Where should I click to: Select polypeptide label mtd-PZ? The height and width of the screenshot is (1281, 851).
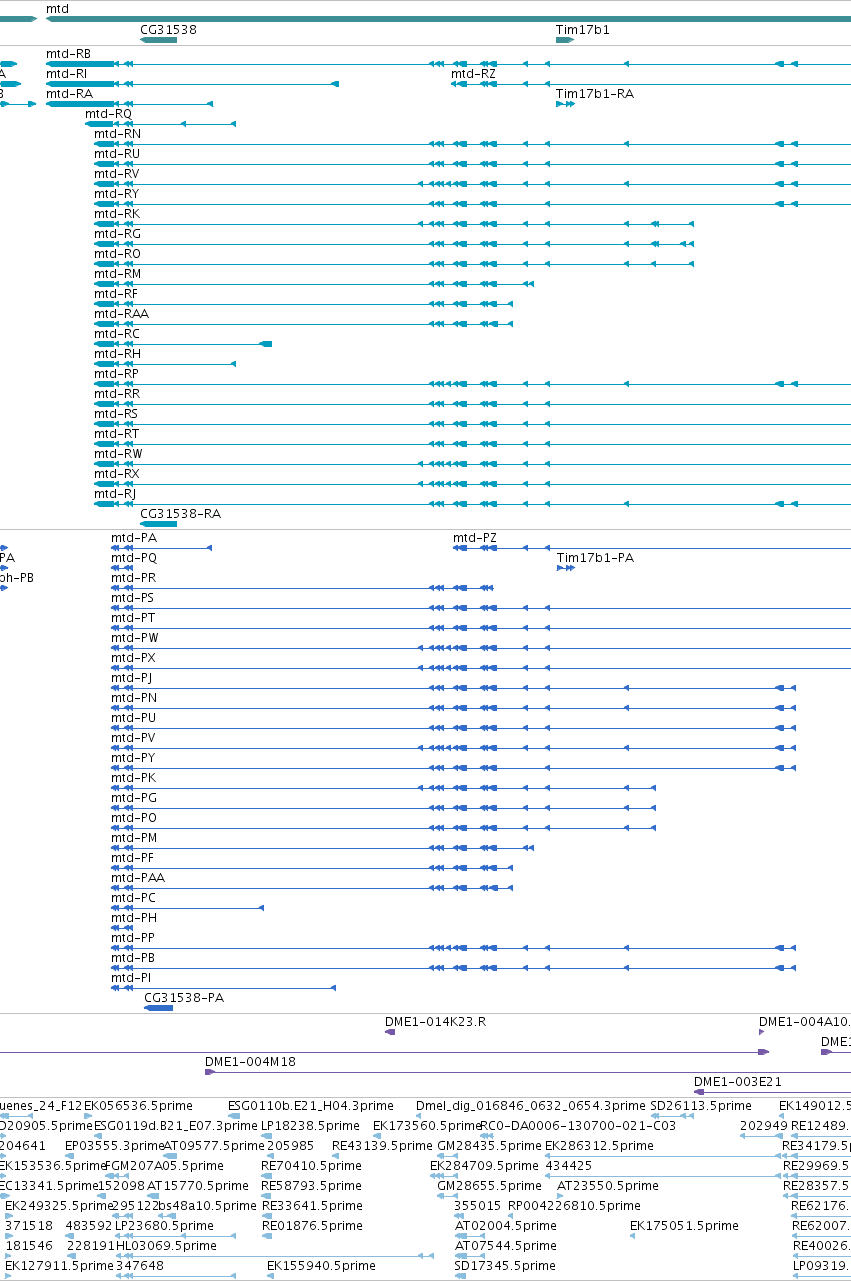coord(475,537)
